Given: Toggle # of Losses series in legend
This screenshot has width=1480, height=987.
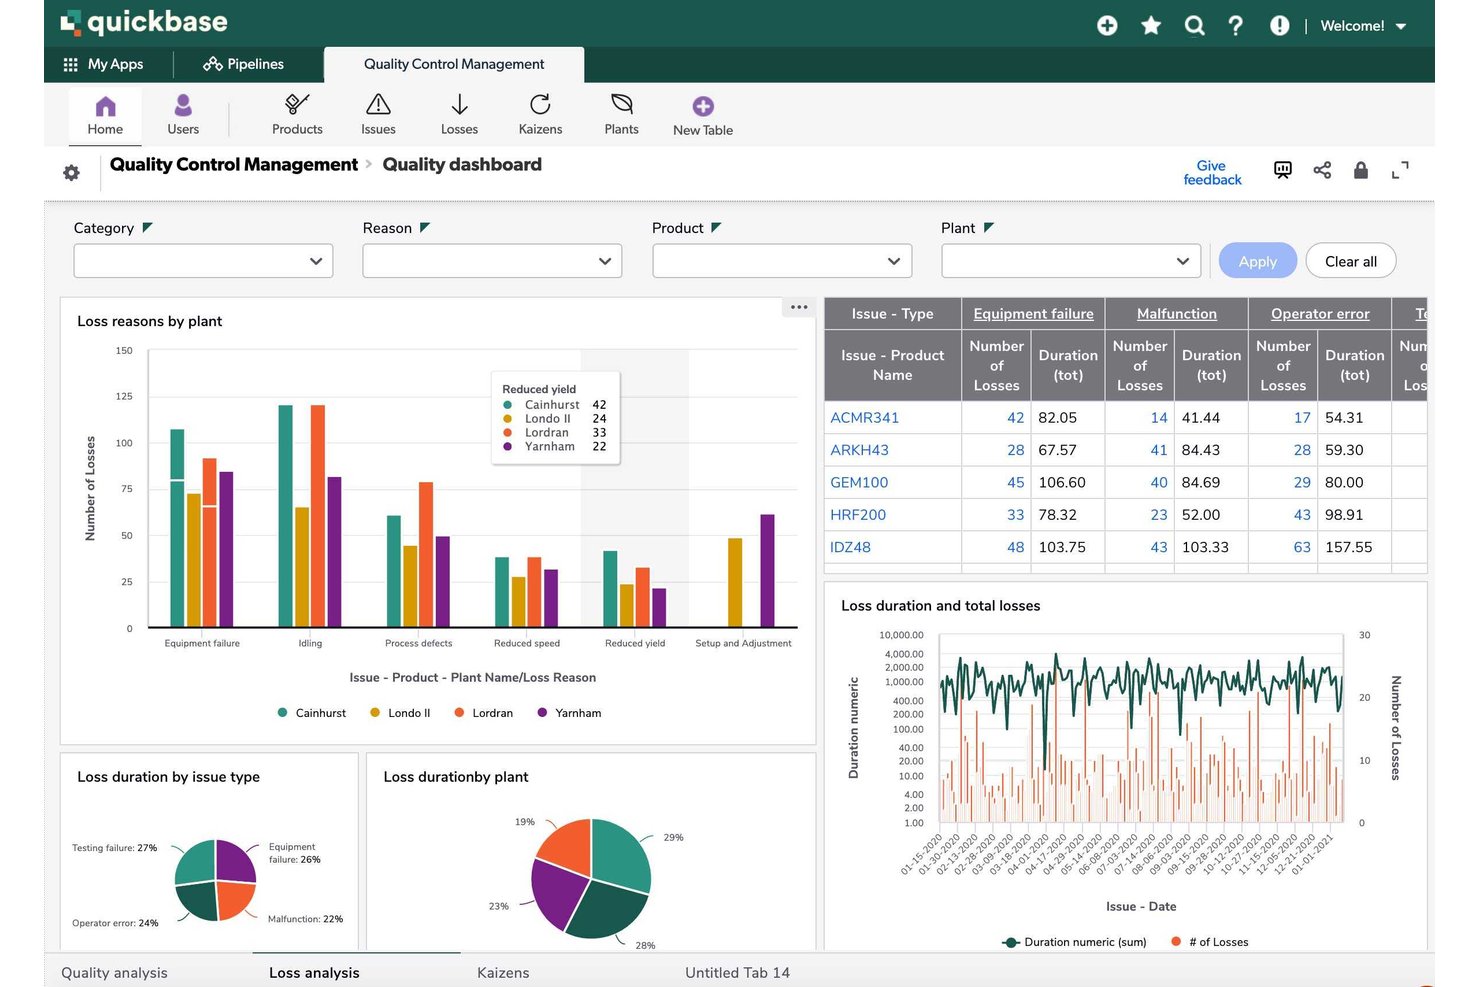Looking at the screenshot, I should click(1210, 942).
